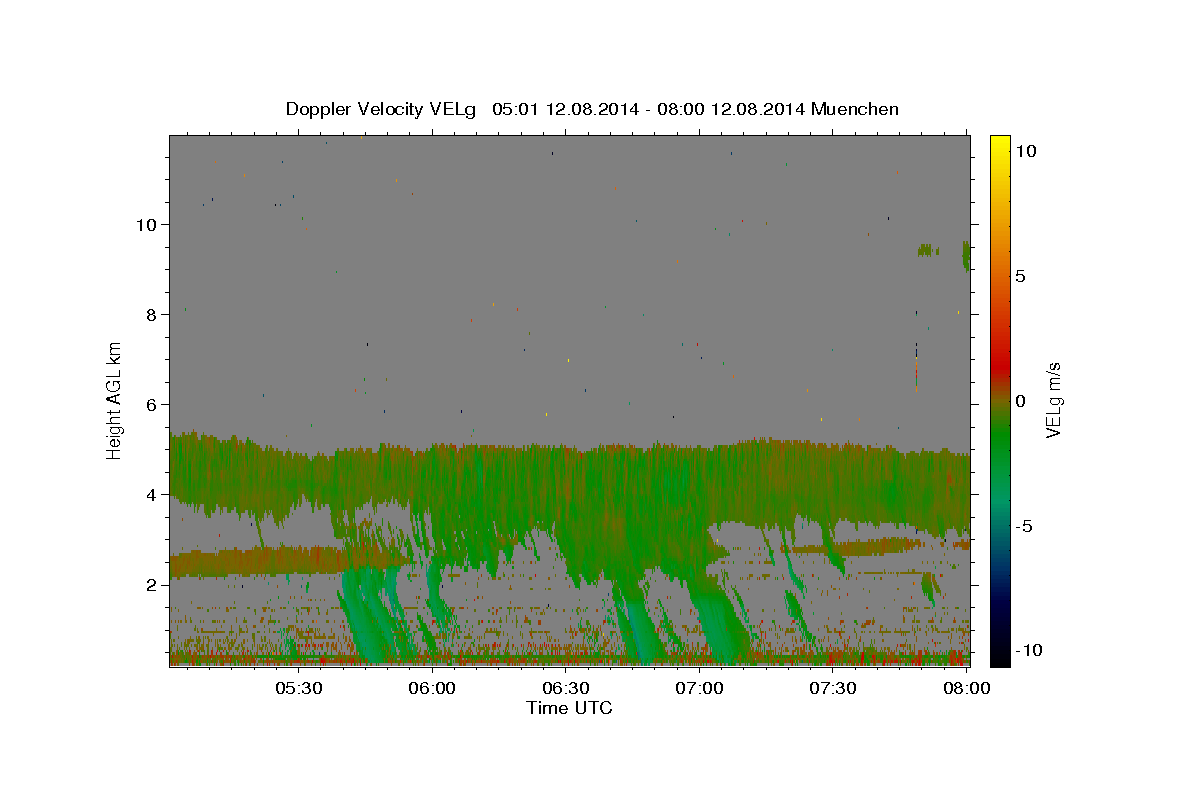
Task: Click the height tick label 4
Action: (150, 494)
